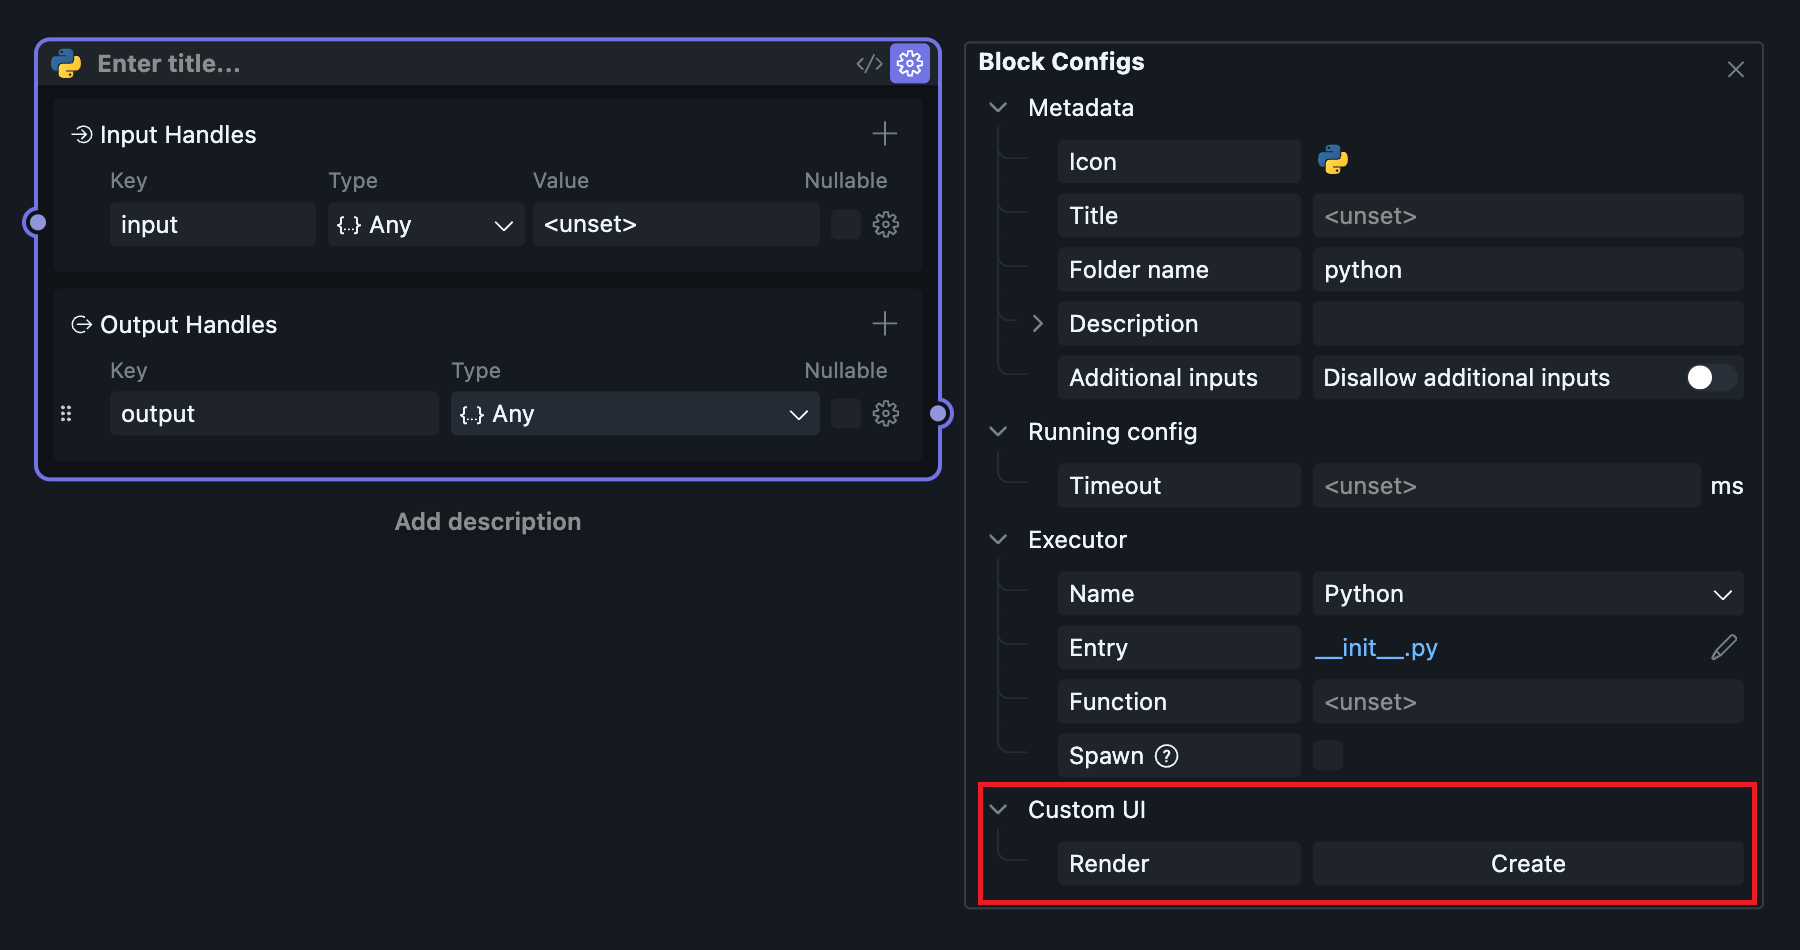Viewport: 1800px width, 950px height.
Task: Click the Python icon in Metadata Icon row
Action: [1333, 161]
